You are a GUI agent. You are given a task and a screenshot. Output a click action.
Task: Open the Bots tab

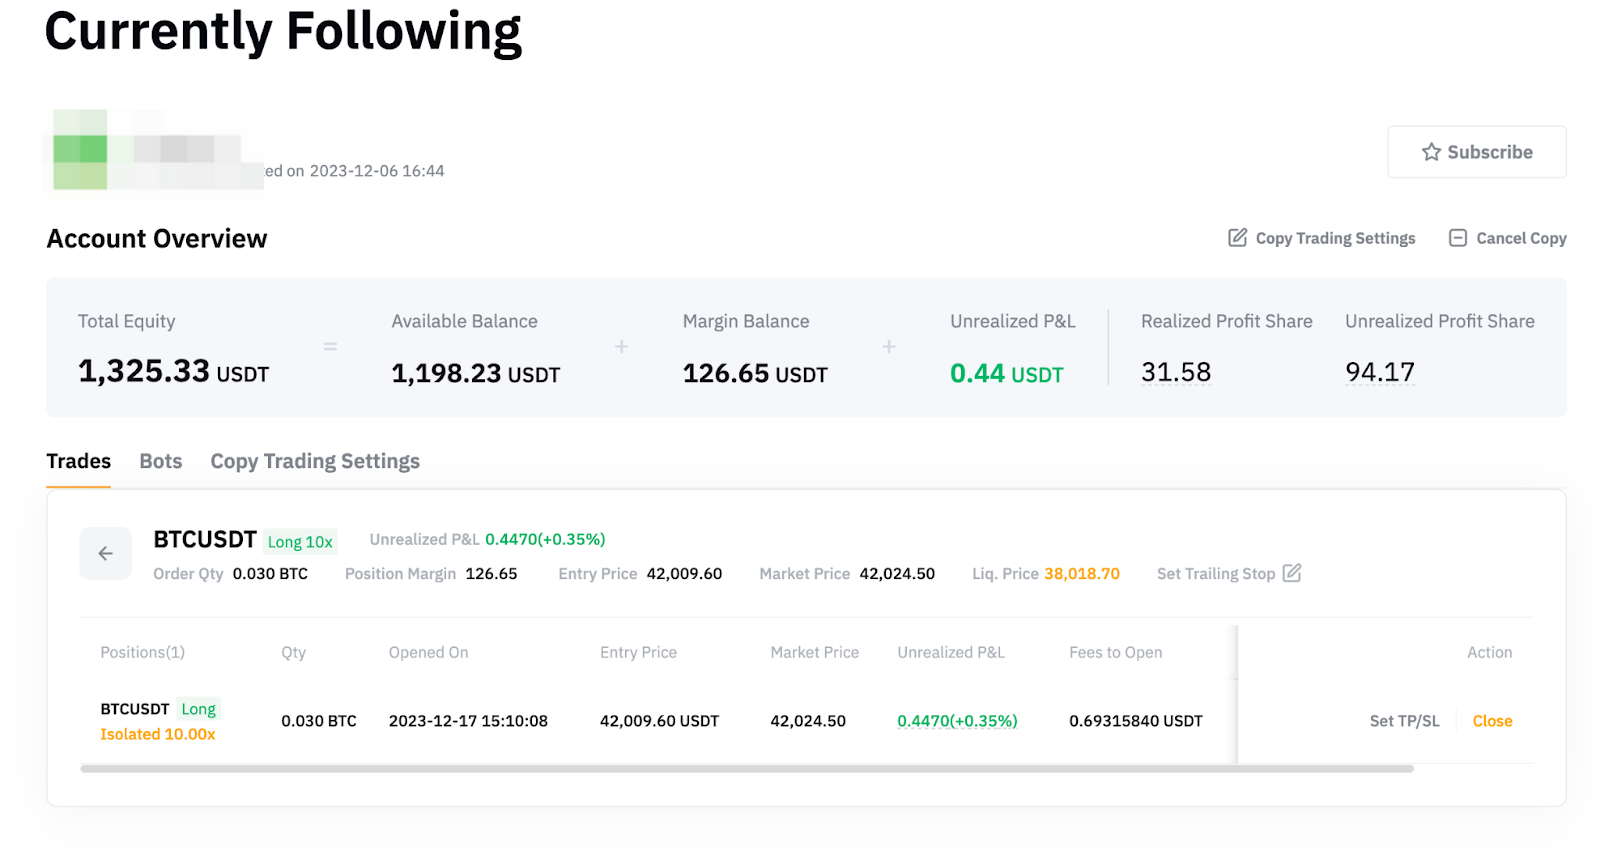click(160, 461)
